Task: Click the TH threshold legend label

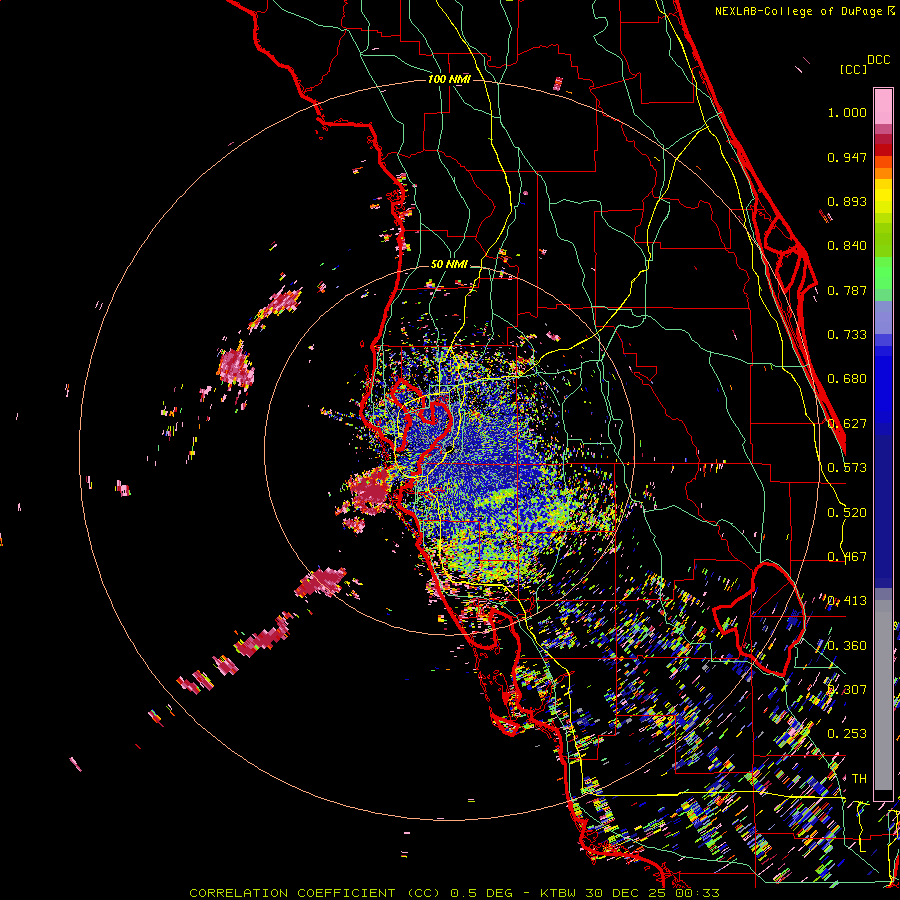Action: coord(859,779)
